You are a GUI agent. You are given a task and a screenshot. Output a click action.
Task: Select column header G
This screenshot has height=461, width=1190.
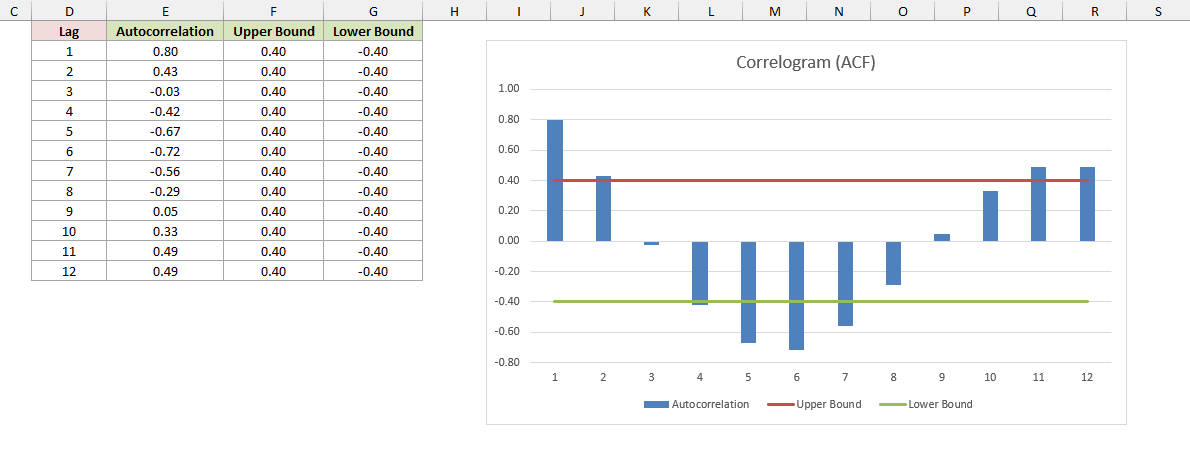pyautogui.click(x=373, y=11)
